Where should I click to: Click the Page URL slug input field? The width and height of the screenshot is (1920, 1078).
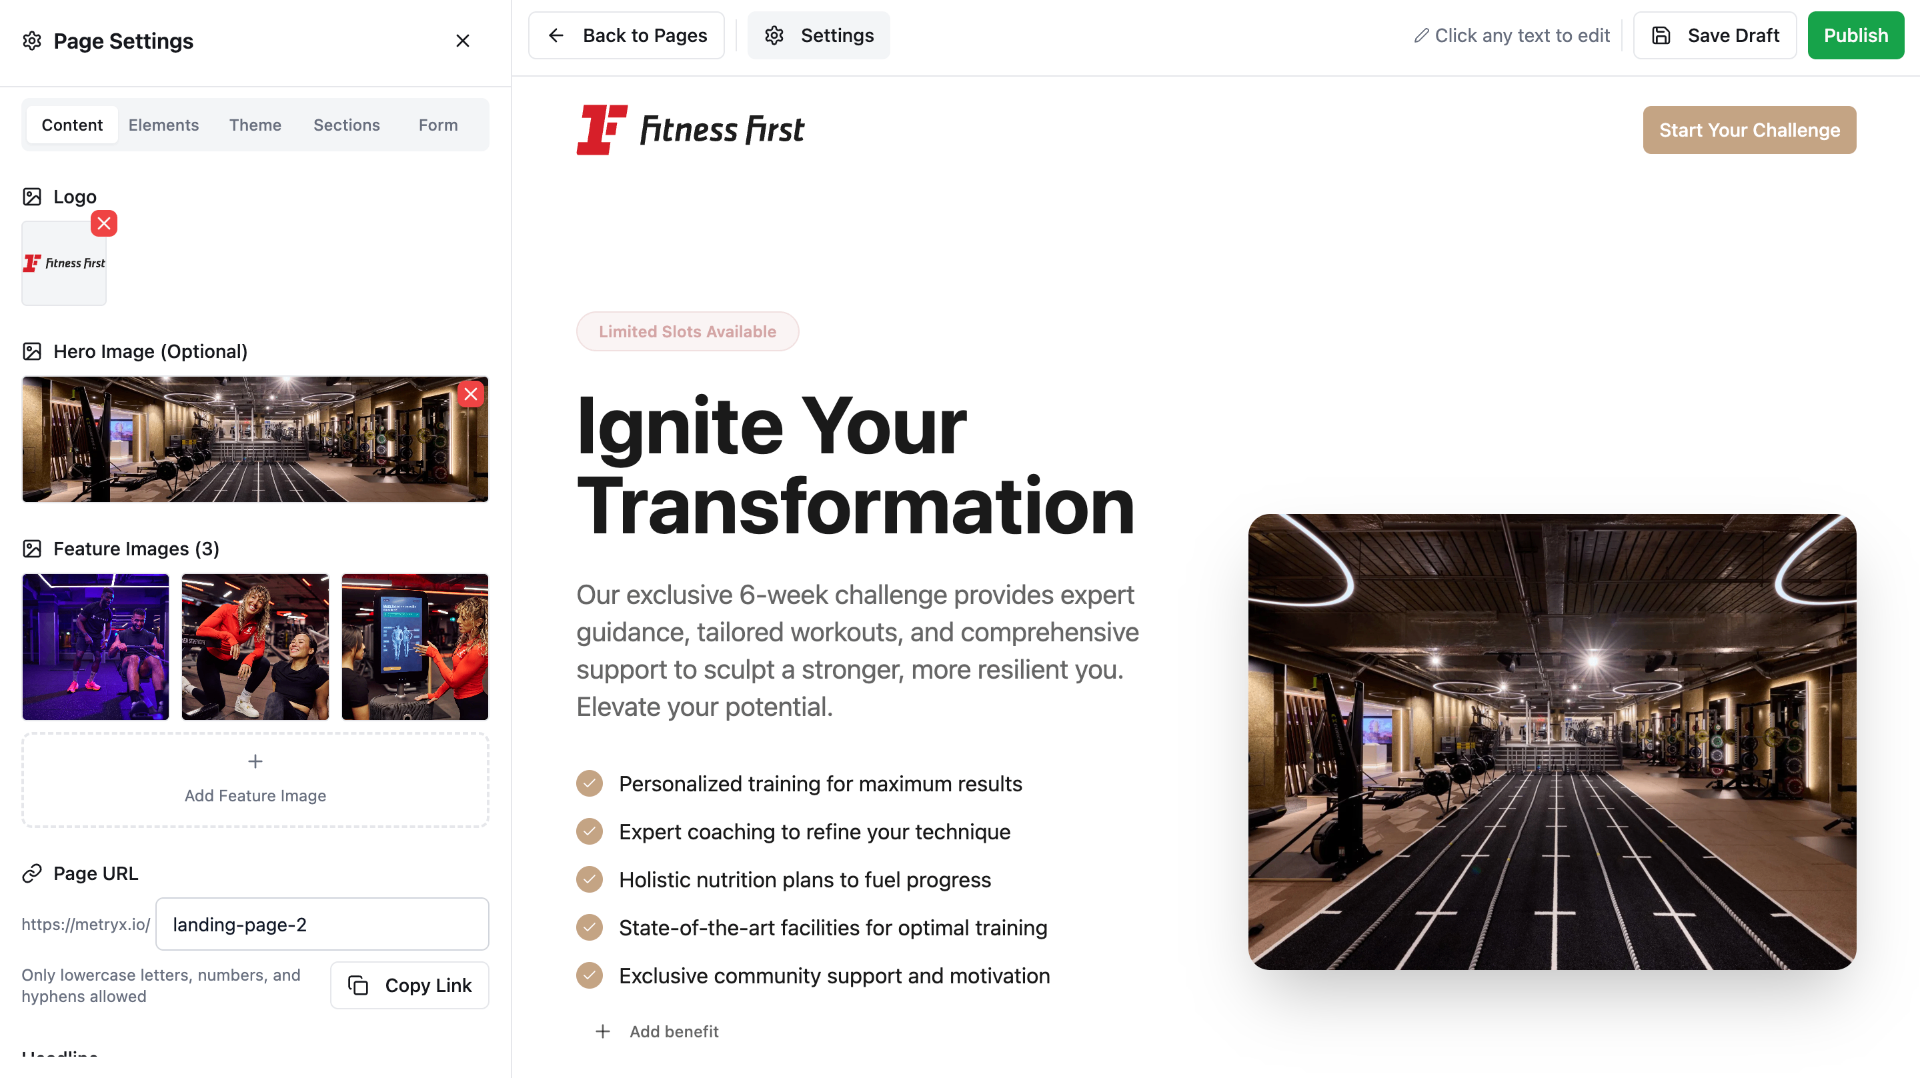click(322, 924)
